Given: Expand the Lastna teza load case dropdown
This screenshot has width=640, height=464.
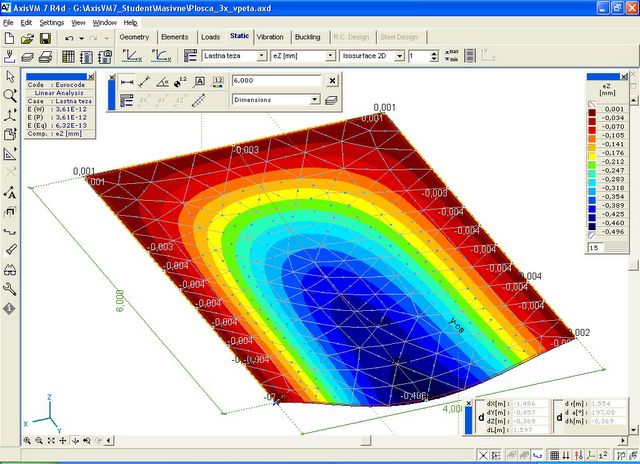Looking at the screenshot, I should point(262,56).
